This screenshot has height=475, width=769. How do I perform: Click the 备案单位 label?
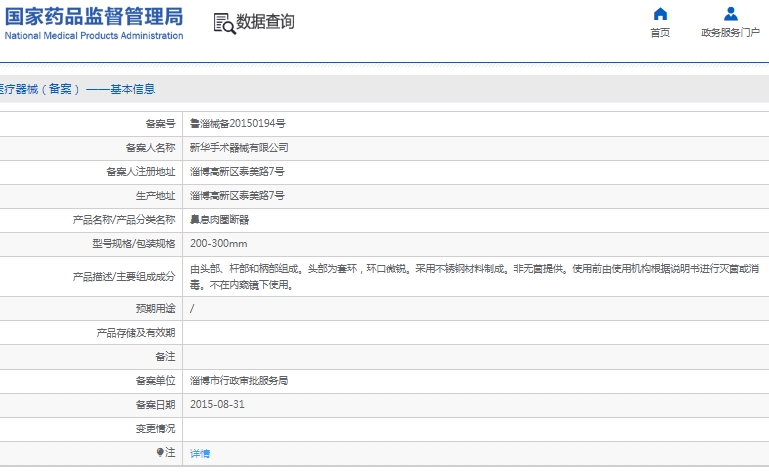(x=155, y=380)
